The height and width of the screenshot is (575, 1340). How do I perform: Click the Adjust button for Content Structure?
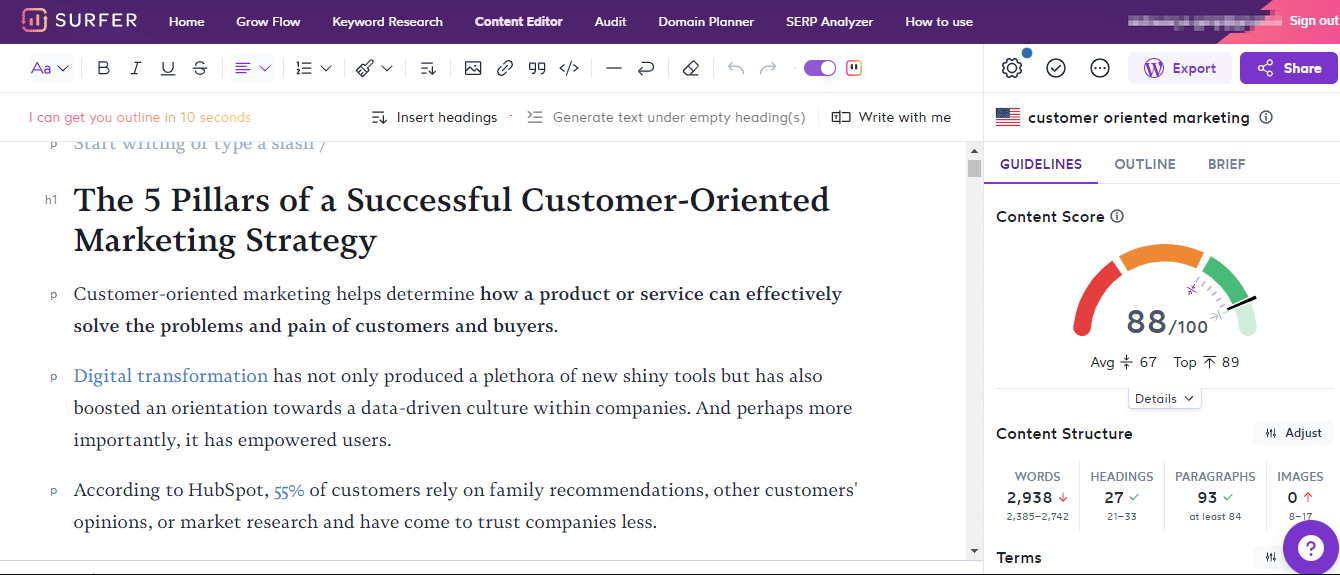pyautogui.click(x=1293, y=433)
